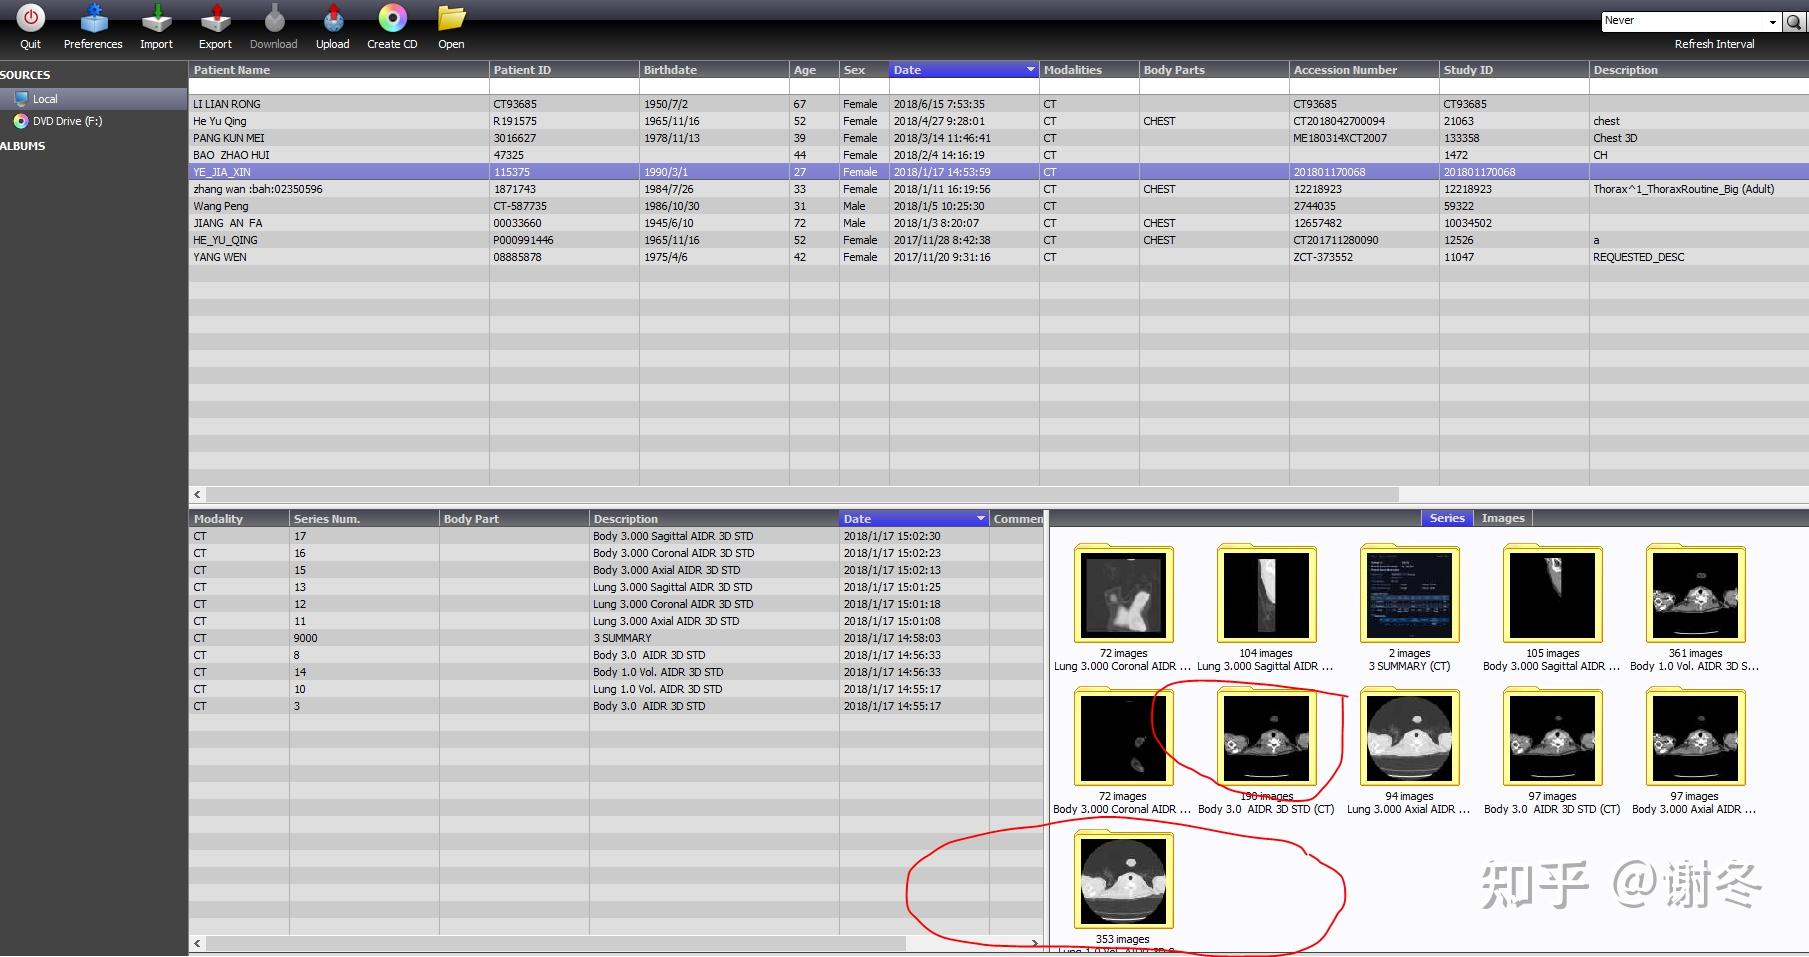1809x957 pixels.
Task: Sort by Accession Number column header
Action: point(1364,70)
